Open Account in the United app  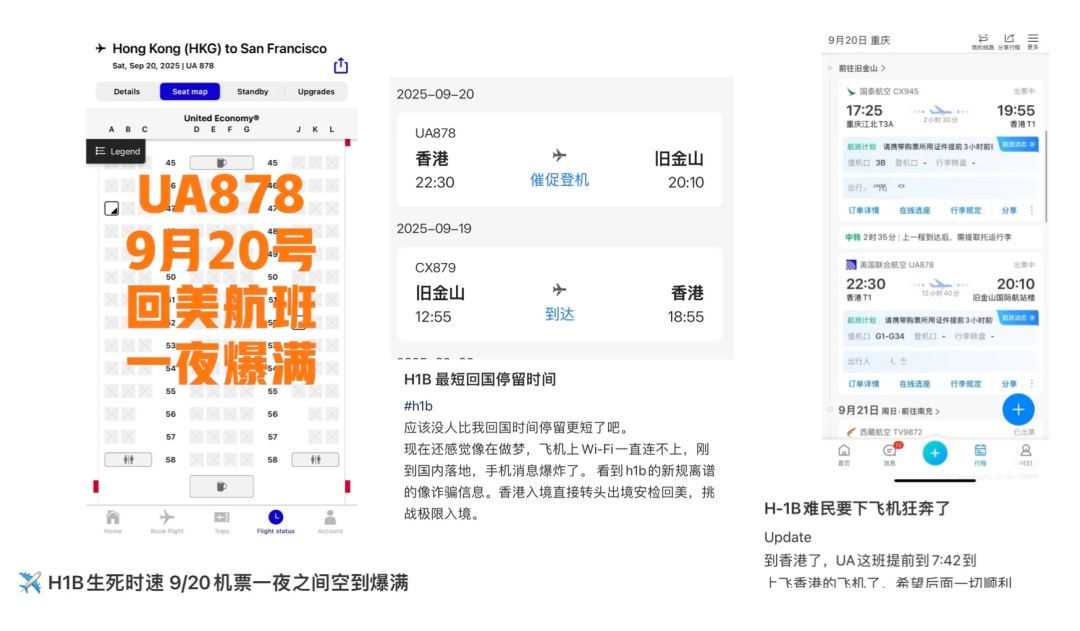[330, 517]
